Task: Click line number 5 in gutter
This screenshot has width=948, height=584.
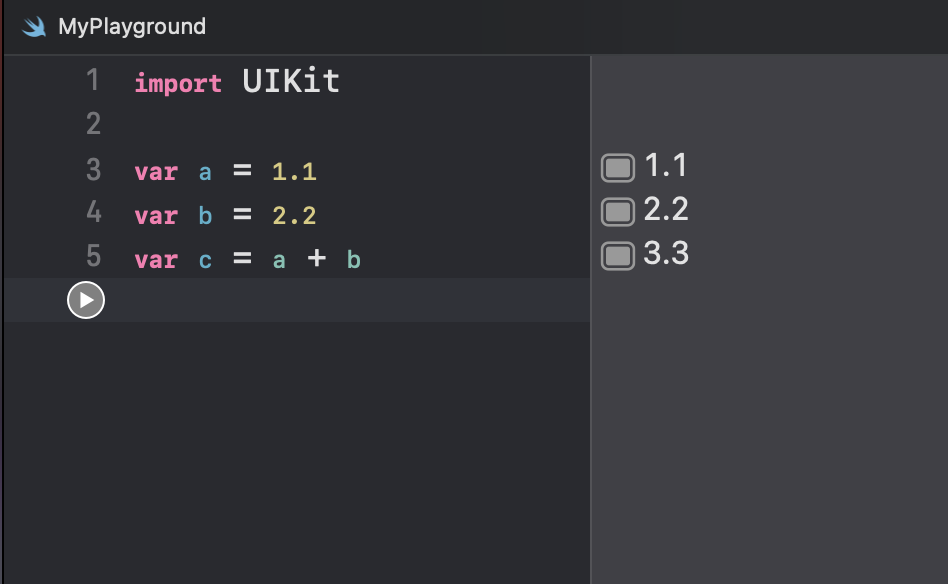Action: 93,256
